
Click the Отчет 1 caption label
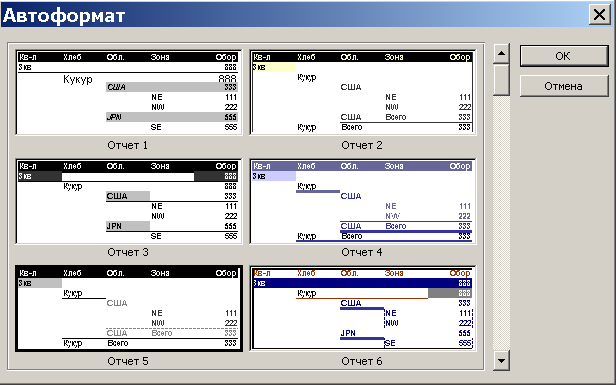(x=128, y=145)
